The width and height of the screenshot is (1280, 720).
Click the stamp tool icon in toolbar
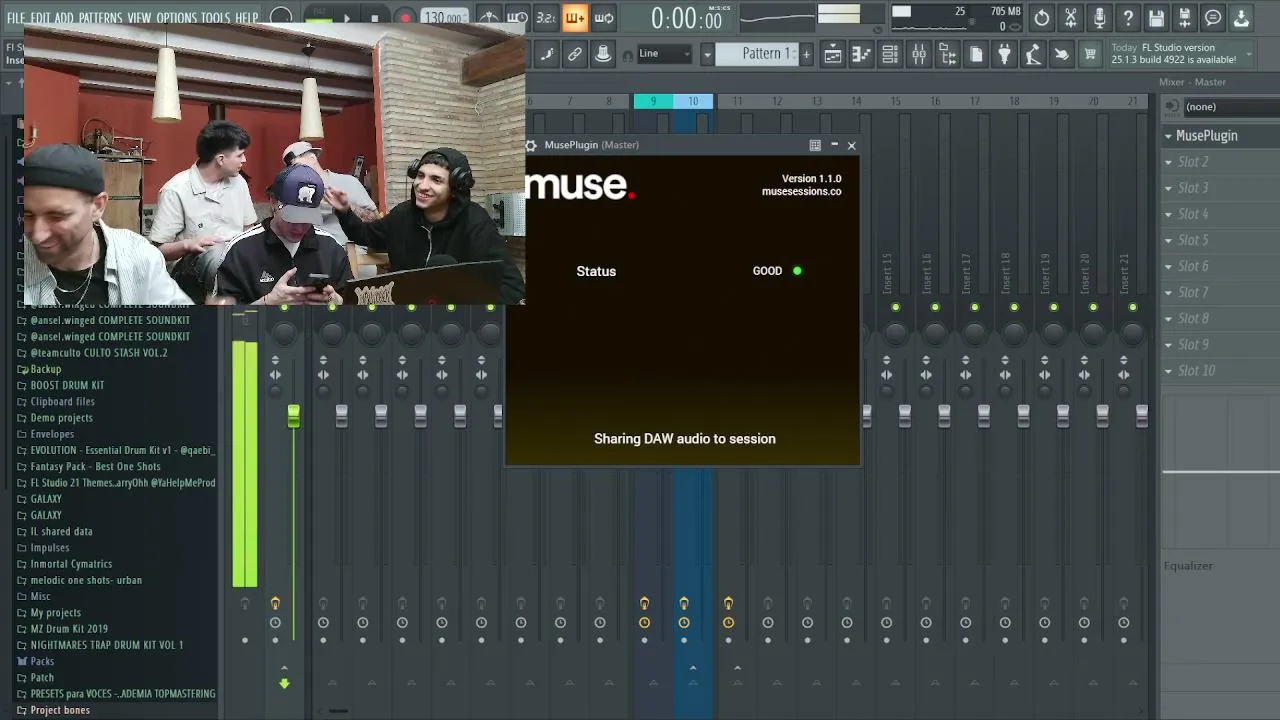point(603,55)
